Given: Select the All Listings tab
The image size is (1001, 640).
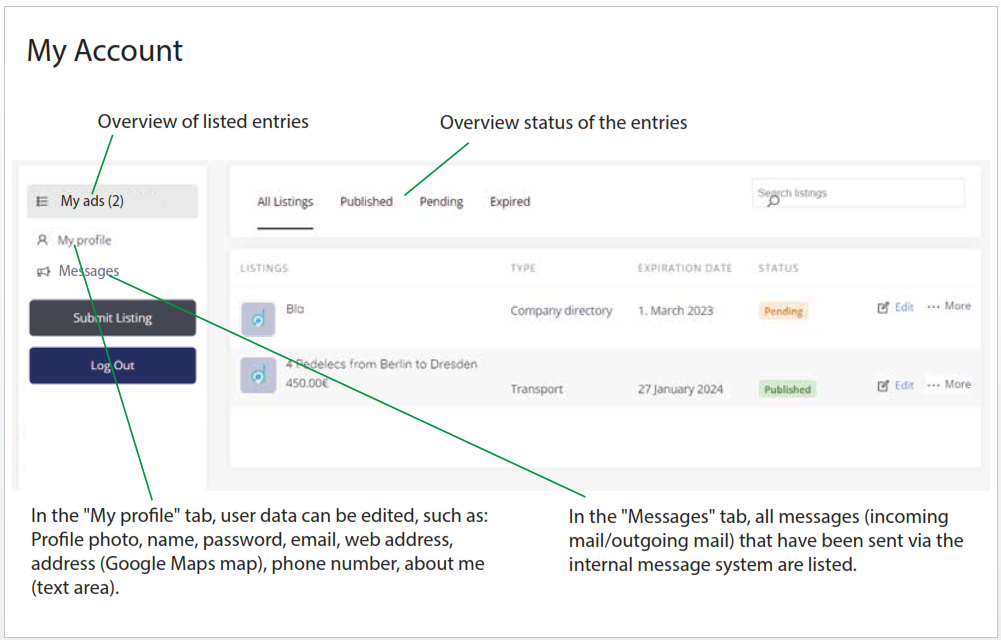Looking at the screenshot, I should [285, 202].
